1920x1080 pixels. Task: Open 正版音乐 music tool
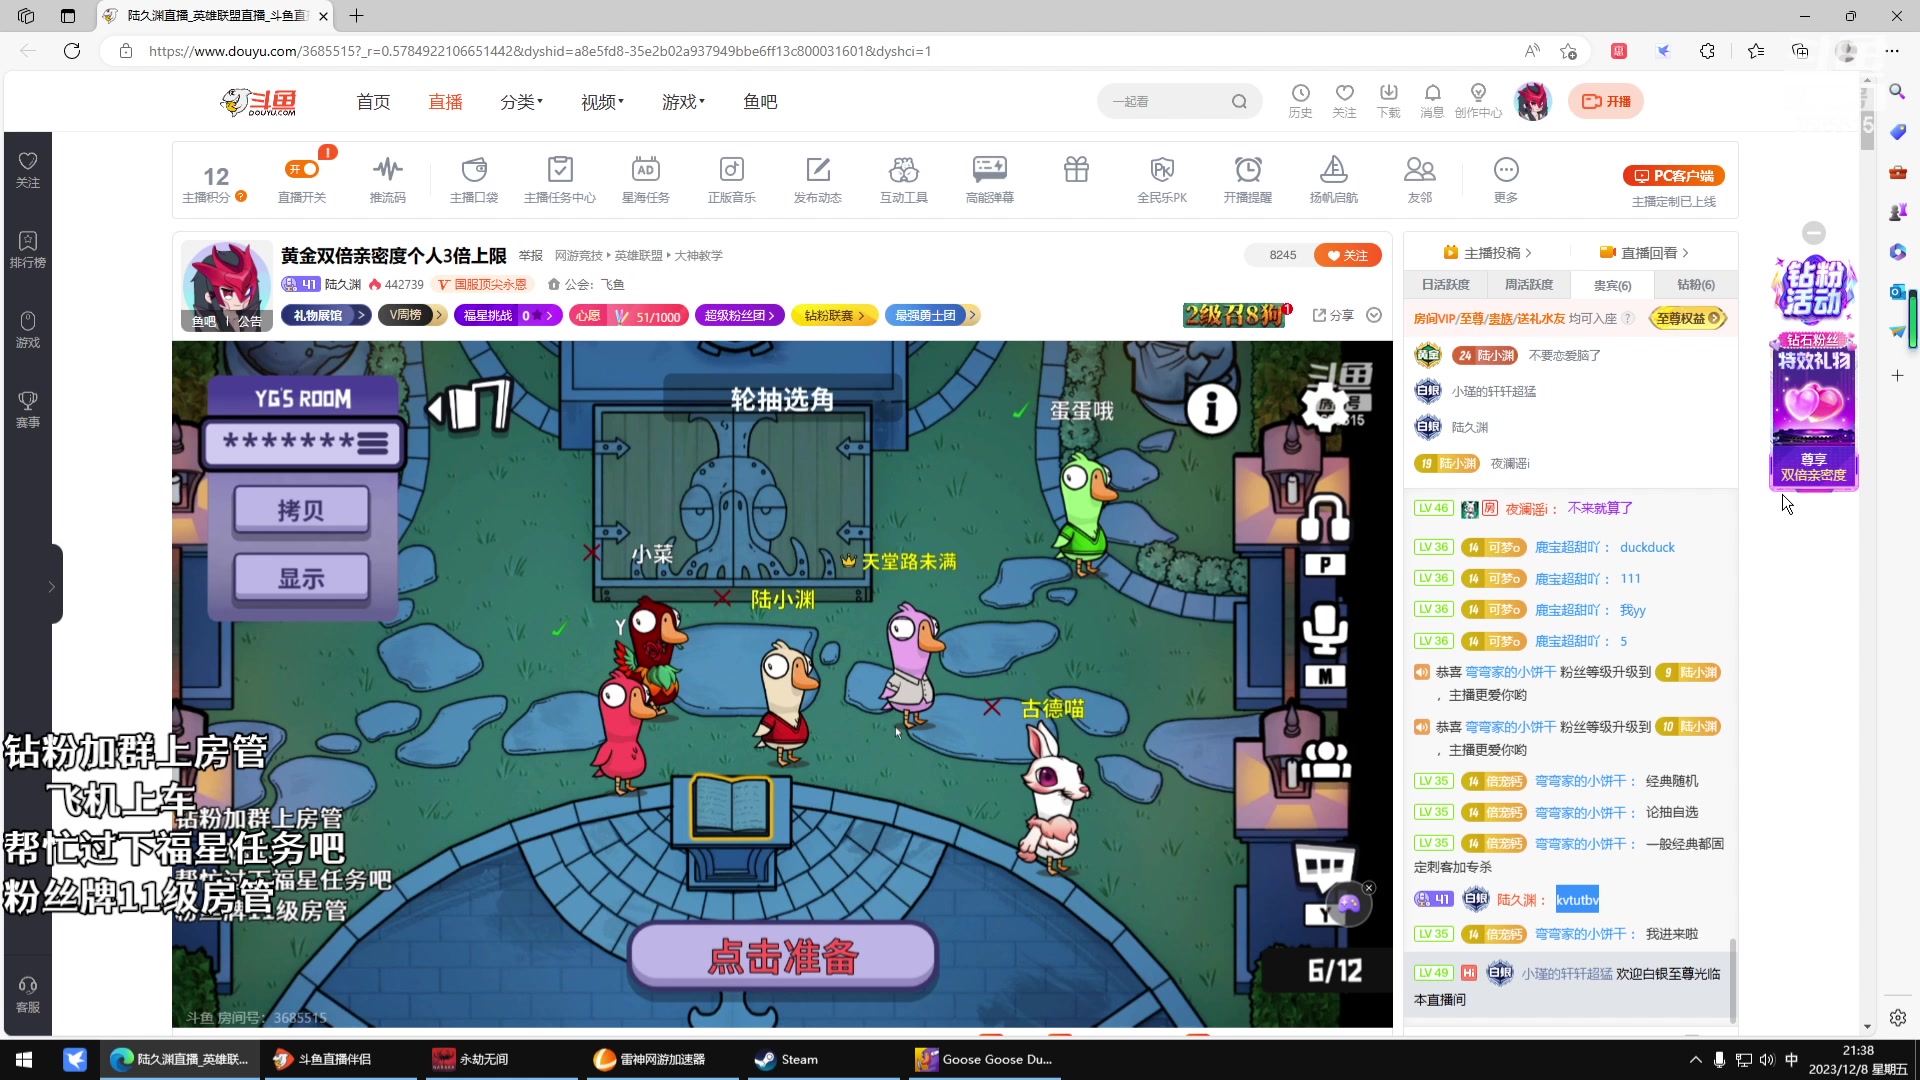[732, 180]
